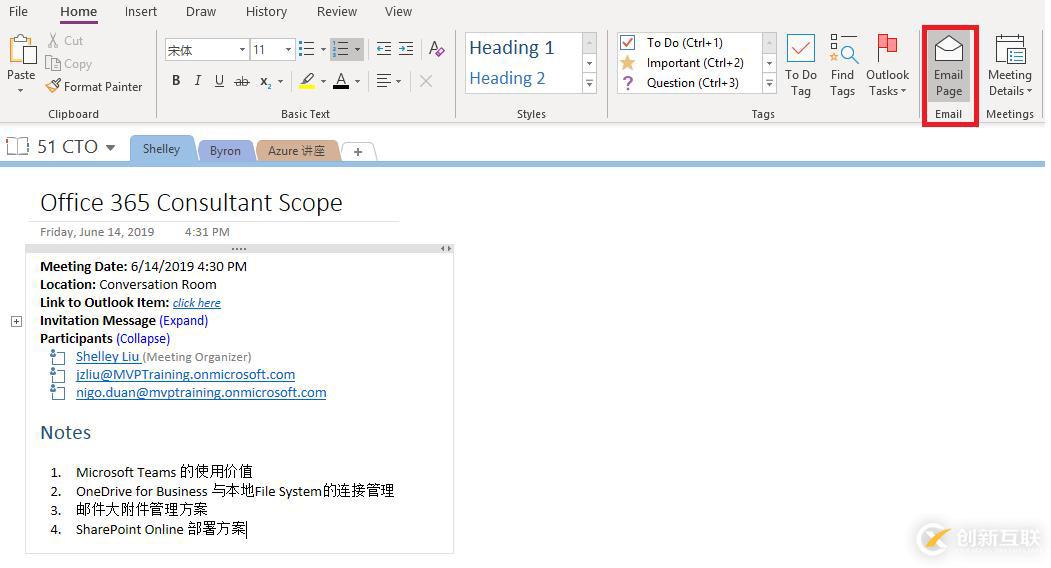The width and height of the screenshot is (1051, 568).
Task: Clear all formatting
Action: pyautogui.click(x=436, y=49)
